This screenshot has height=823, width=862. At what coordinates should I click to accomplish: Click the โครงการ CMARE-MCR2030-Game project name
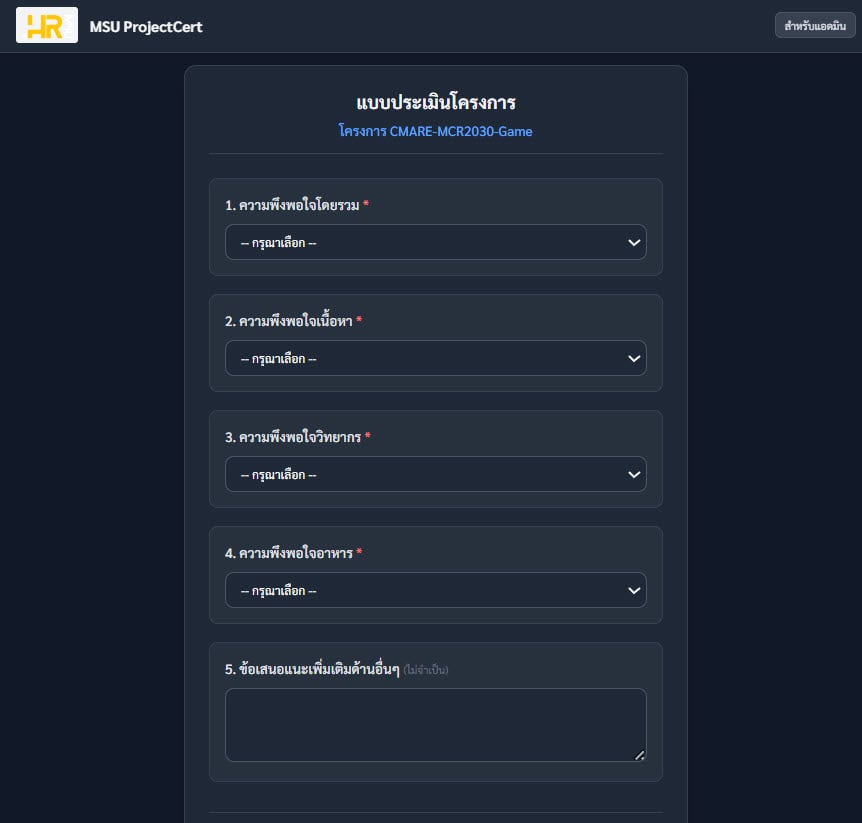(436, 131)
